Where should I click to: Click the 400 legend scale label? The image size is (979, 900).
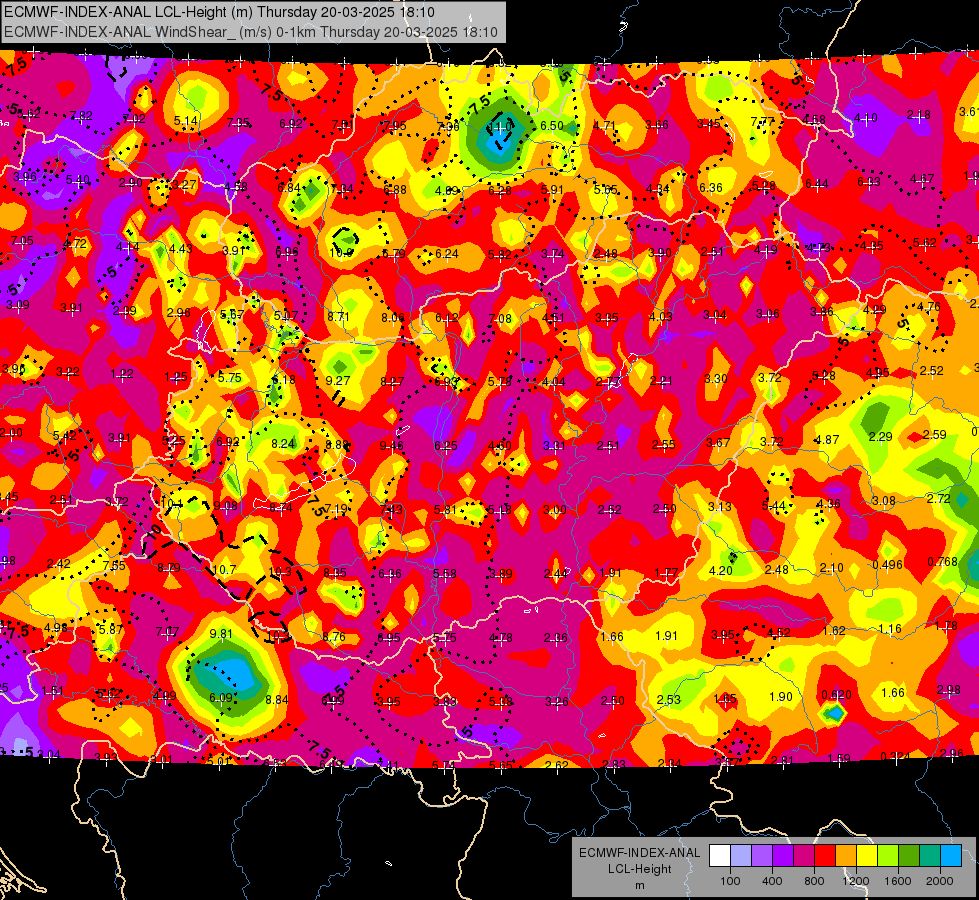click(x=772, y=881)
